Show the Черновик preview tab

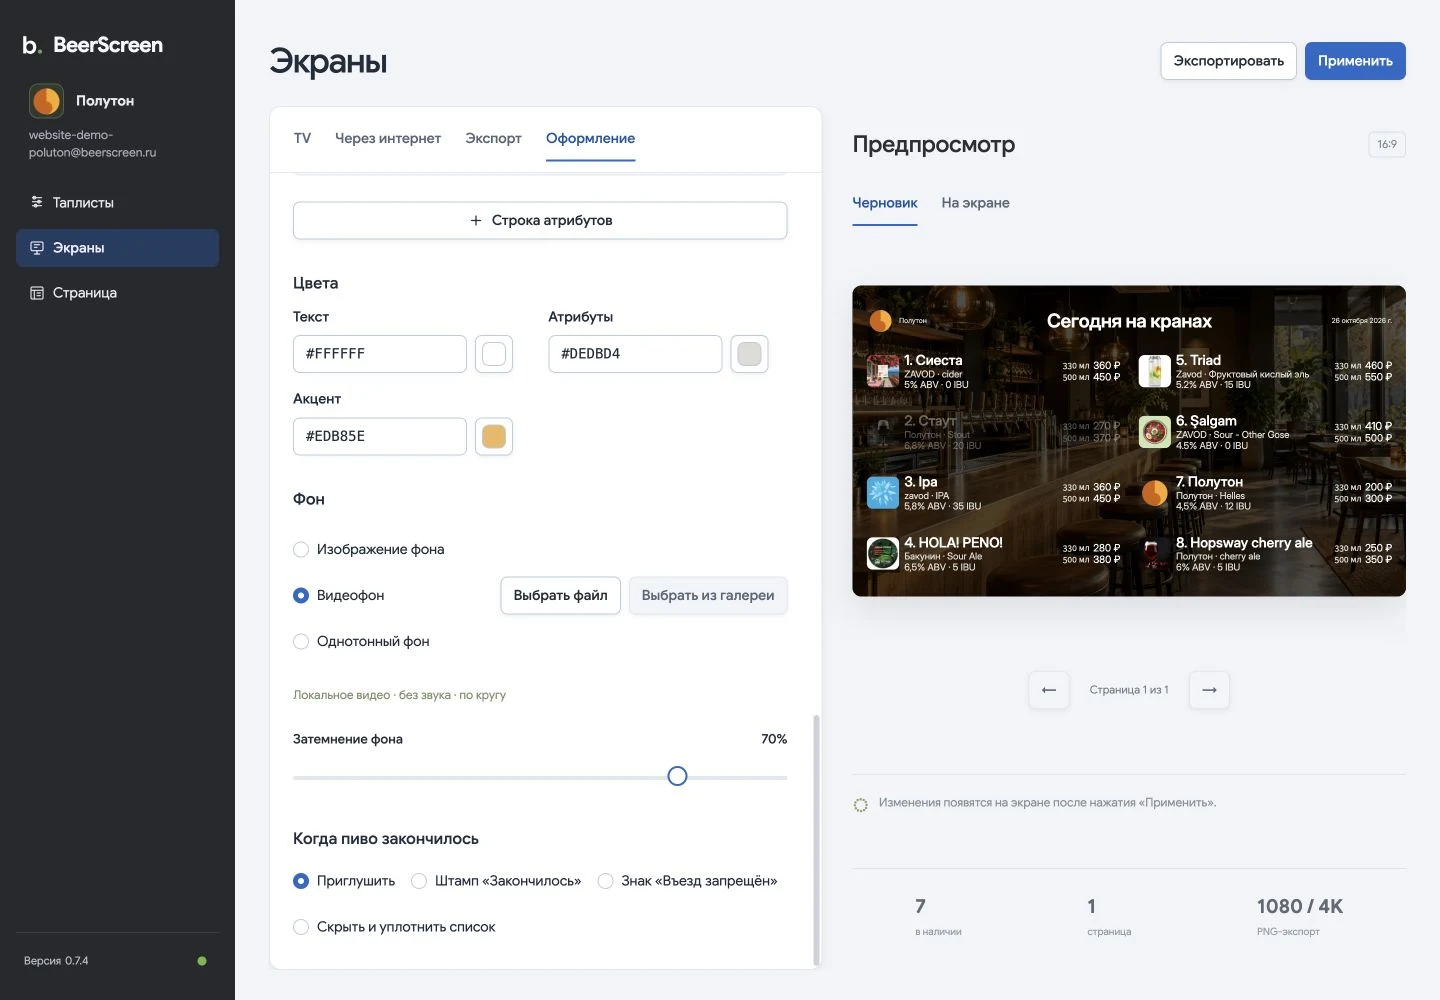885,202
